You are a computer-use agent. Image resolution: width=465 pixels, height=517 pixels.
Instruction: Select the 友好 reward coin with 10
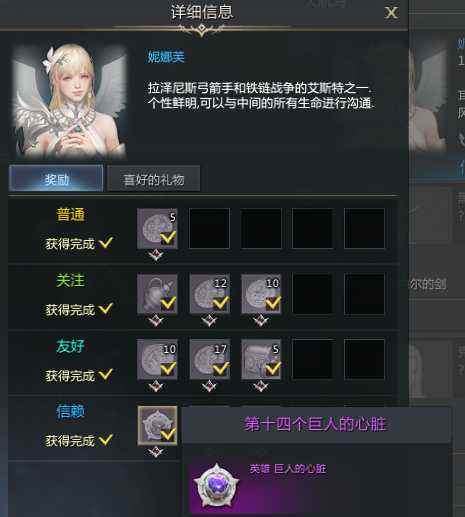point(157,359)
